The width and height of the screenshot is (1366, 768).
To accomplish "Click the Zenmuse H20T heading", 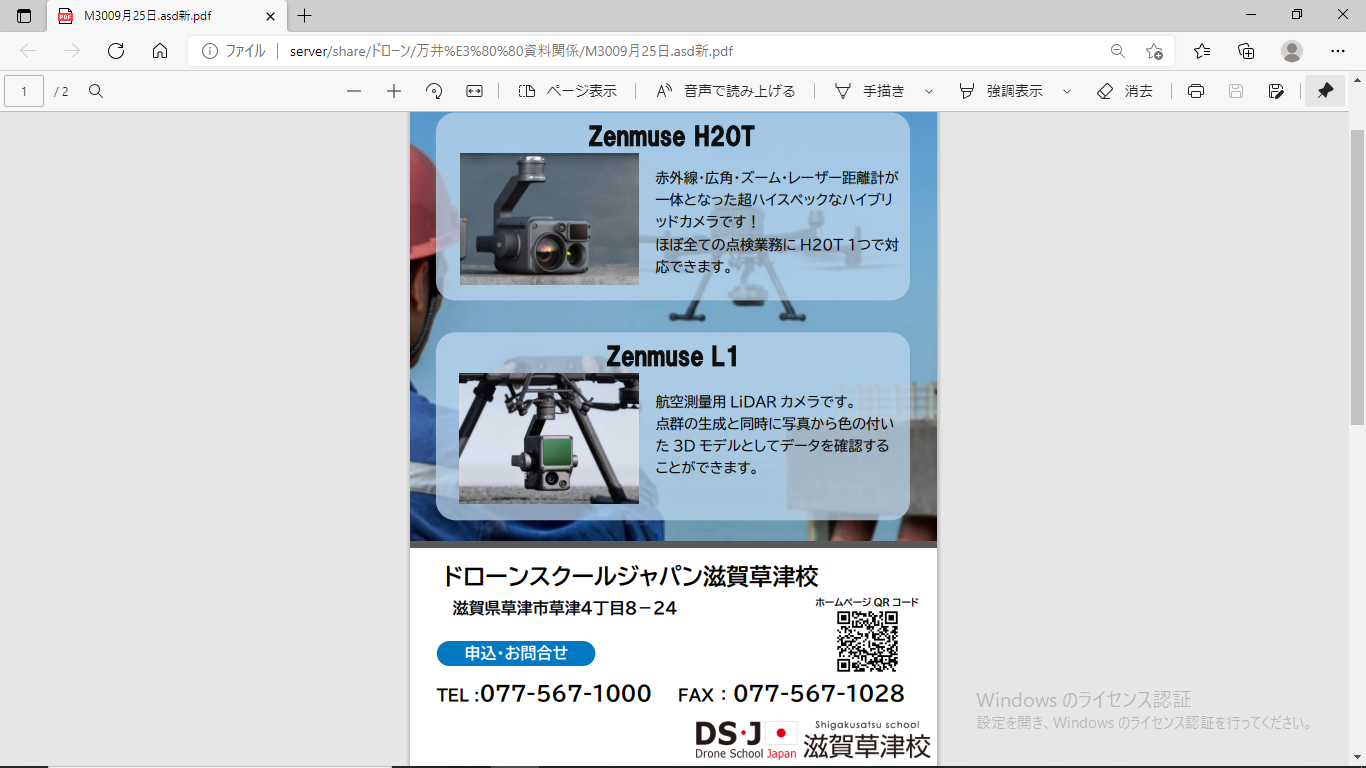I will click(x=671, y=136).
